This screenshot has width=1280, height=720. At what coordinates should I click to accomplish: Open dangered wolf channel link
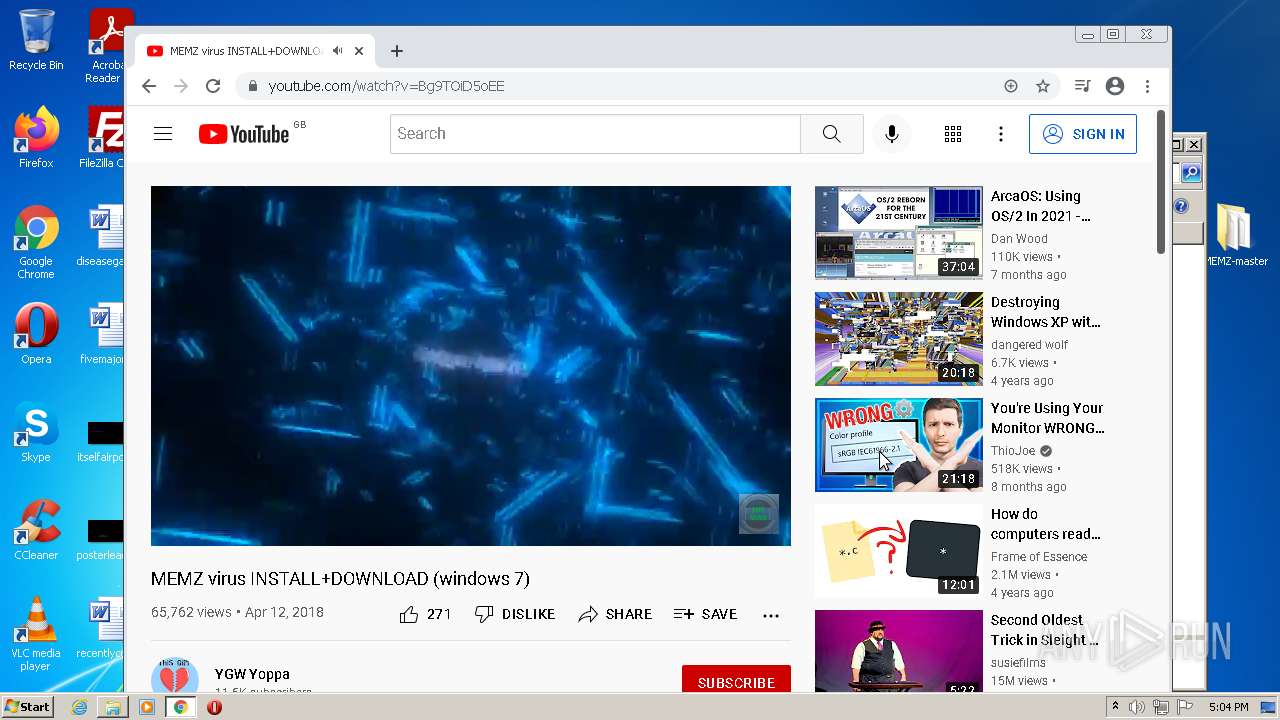click(x=1030, y=345)
